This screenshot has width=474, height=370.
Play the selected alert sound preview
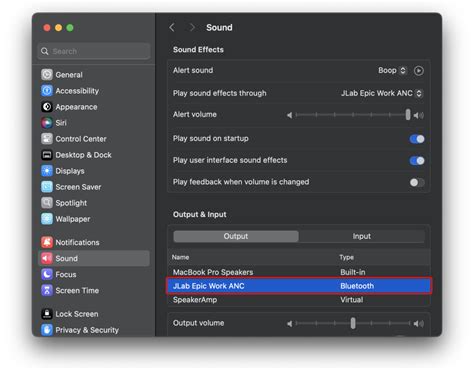click(419, 71)
